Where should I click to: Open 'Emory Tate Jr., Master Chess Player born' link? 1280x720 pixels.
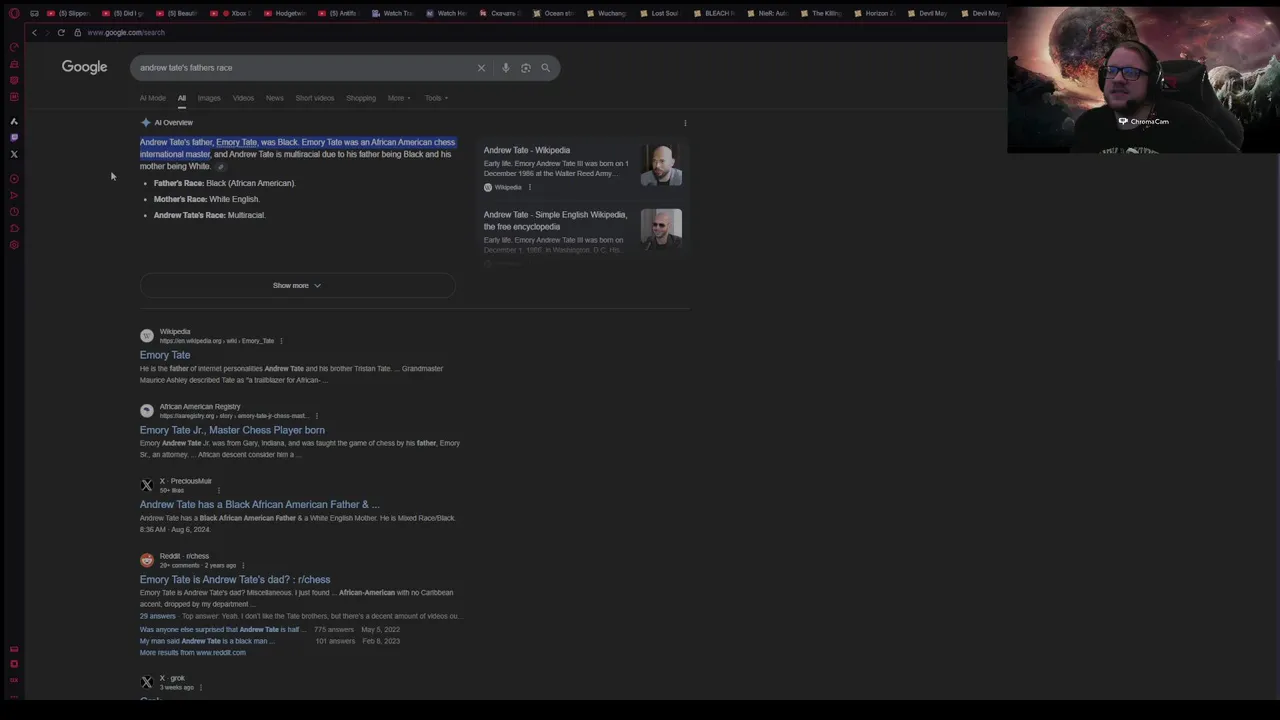232,430
